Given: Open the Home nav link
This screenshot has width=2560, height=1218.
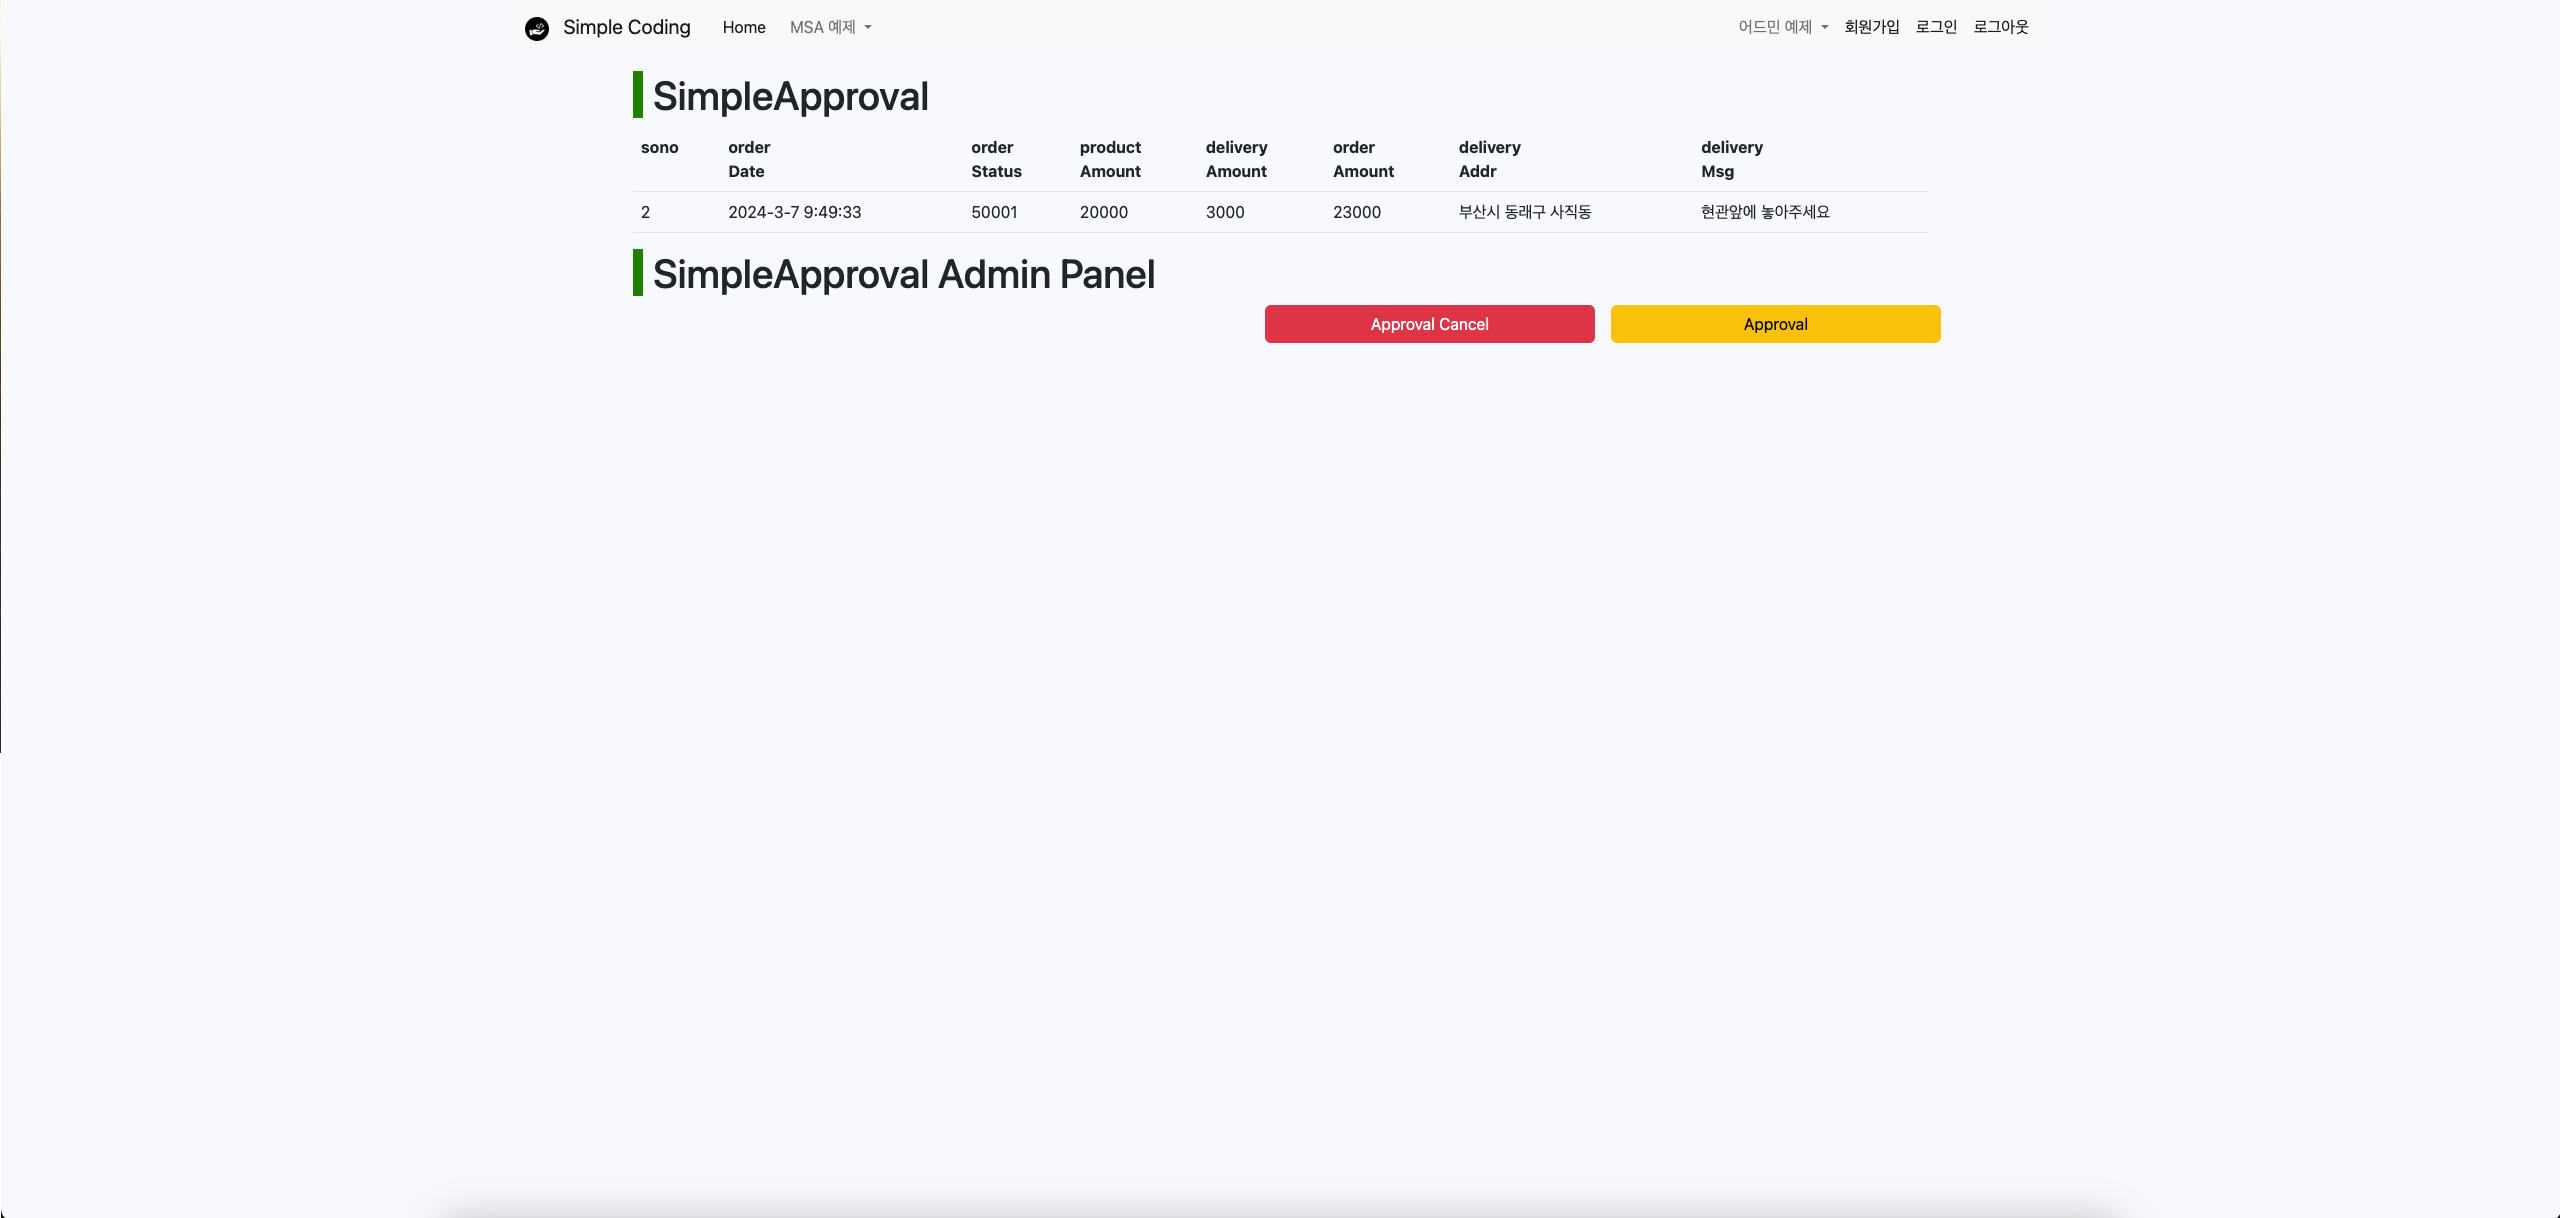Looking at the screenshot, I should pyautogui.click(x=743, y=27).
